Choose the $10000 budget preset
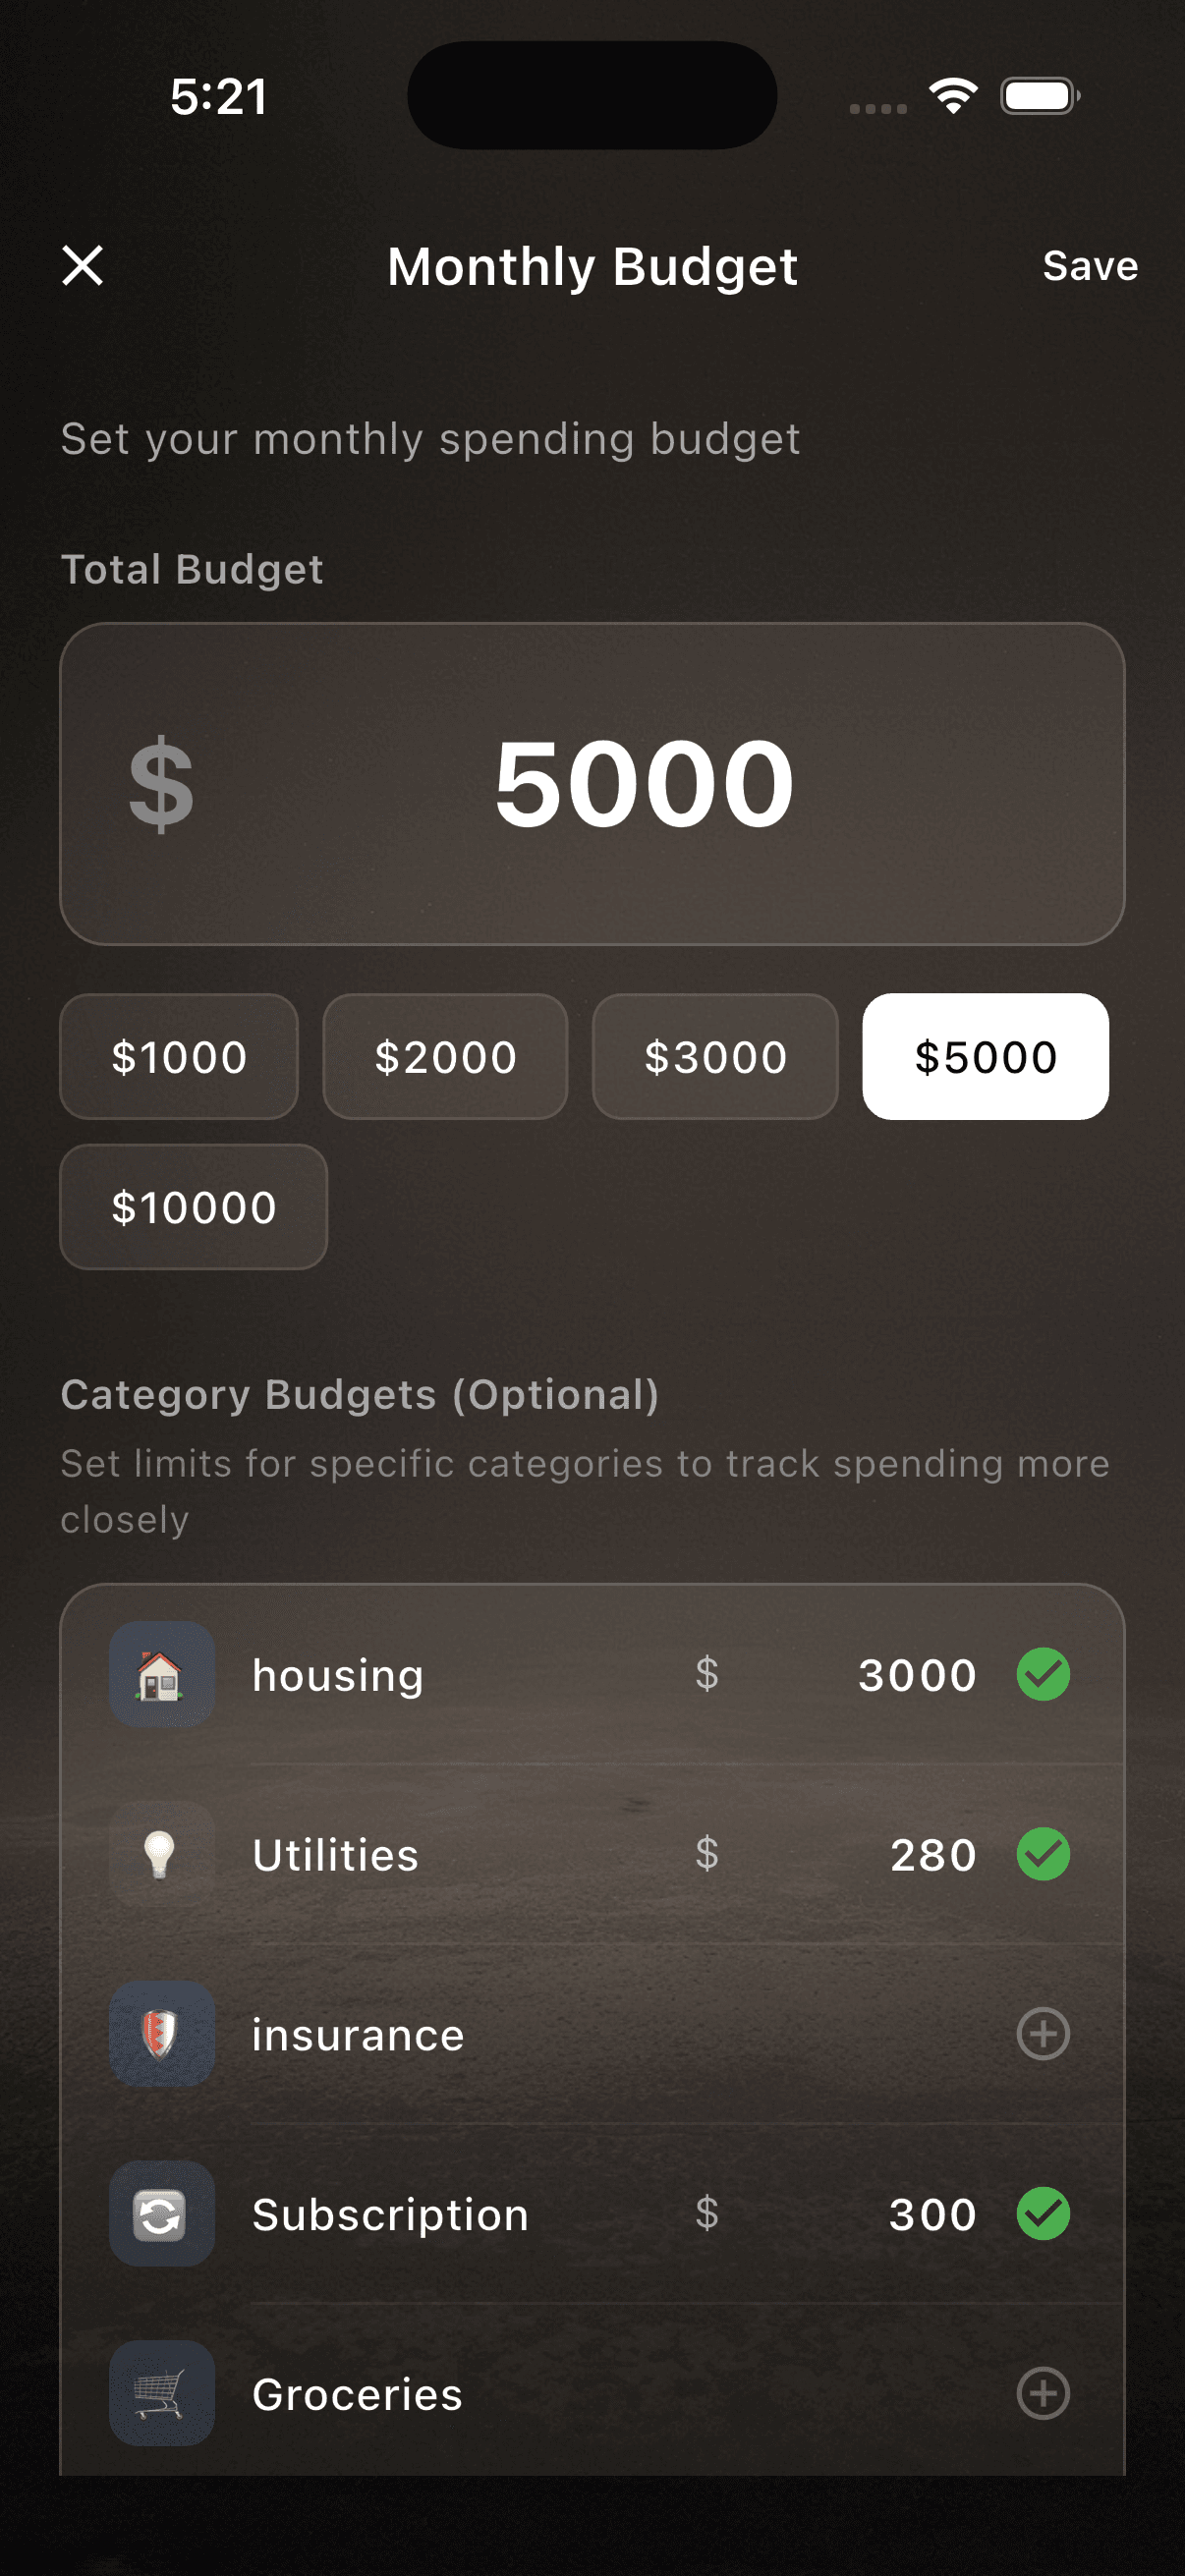Image resolution: width=1185 pixels, height=2576 pixels. (x=193, y=1208)
